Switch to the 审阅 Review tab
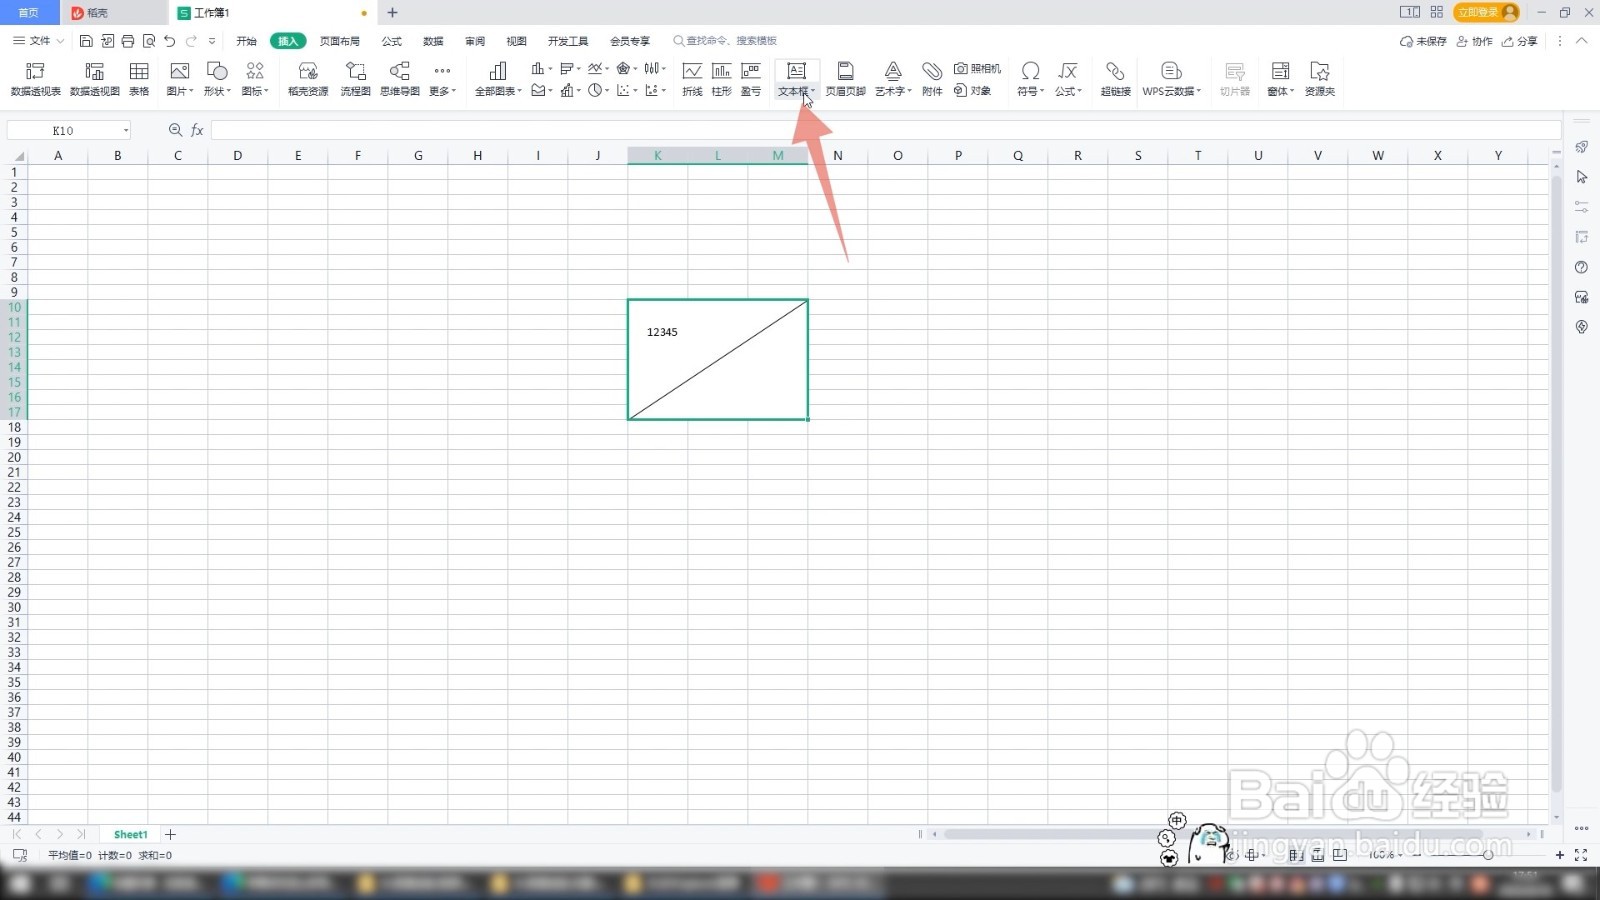This screenshot has width=1600, height=900. tap(475, 41)
